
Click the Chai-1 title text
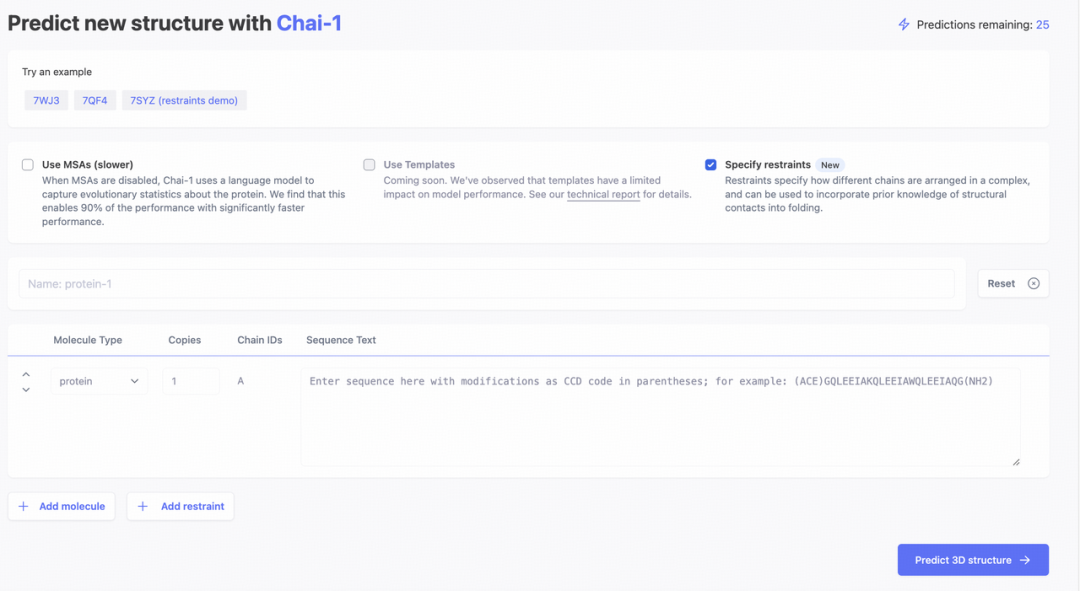pos(309,23)
